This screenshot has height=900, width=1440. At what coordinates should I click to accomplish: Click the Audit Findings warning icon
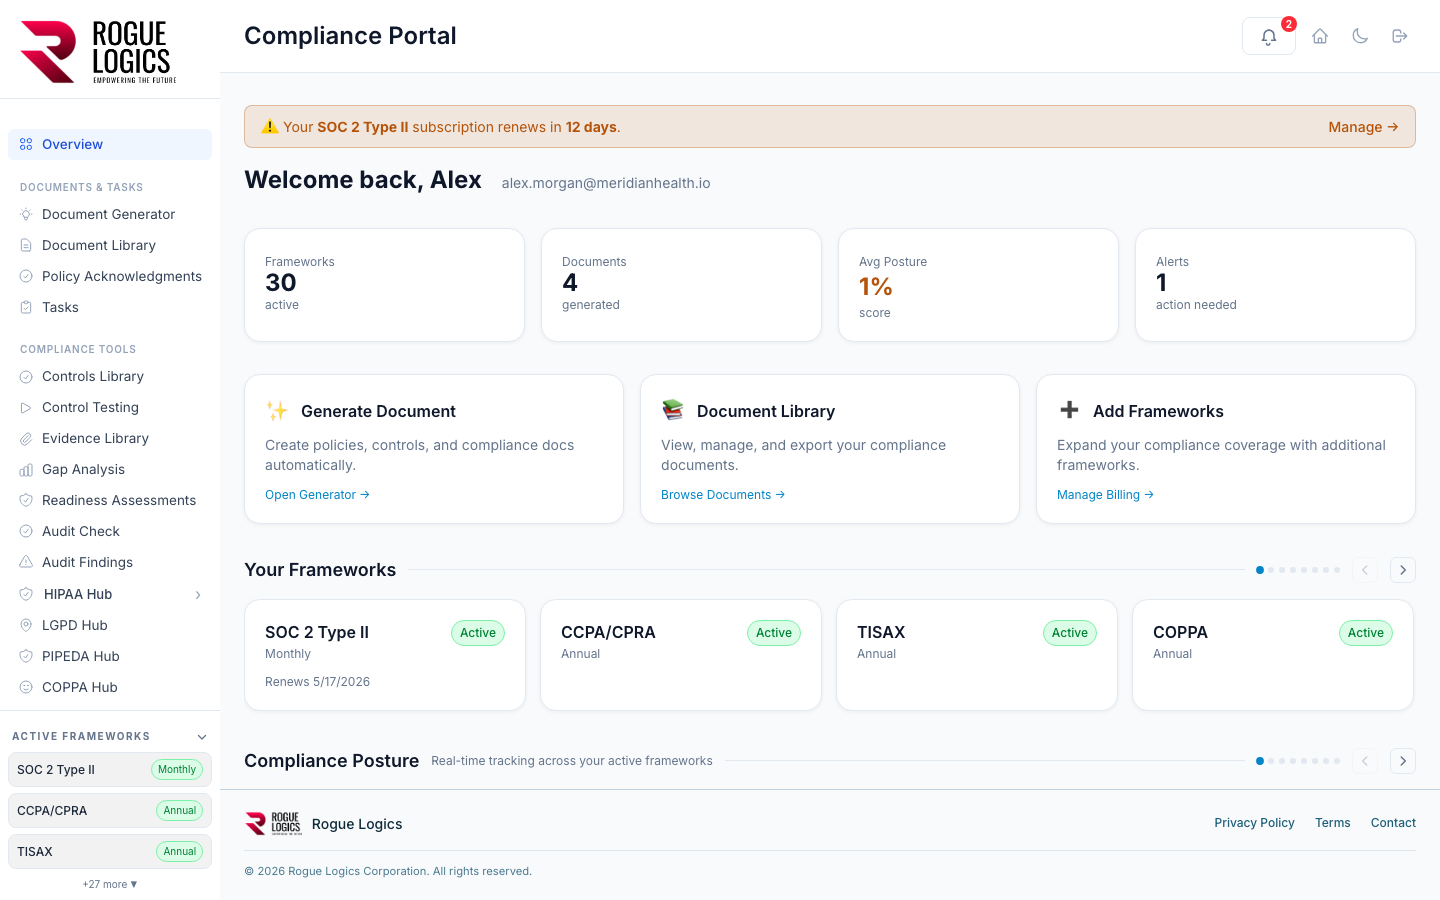[26, 562]
